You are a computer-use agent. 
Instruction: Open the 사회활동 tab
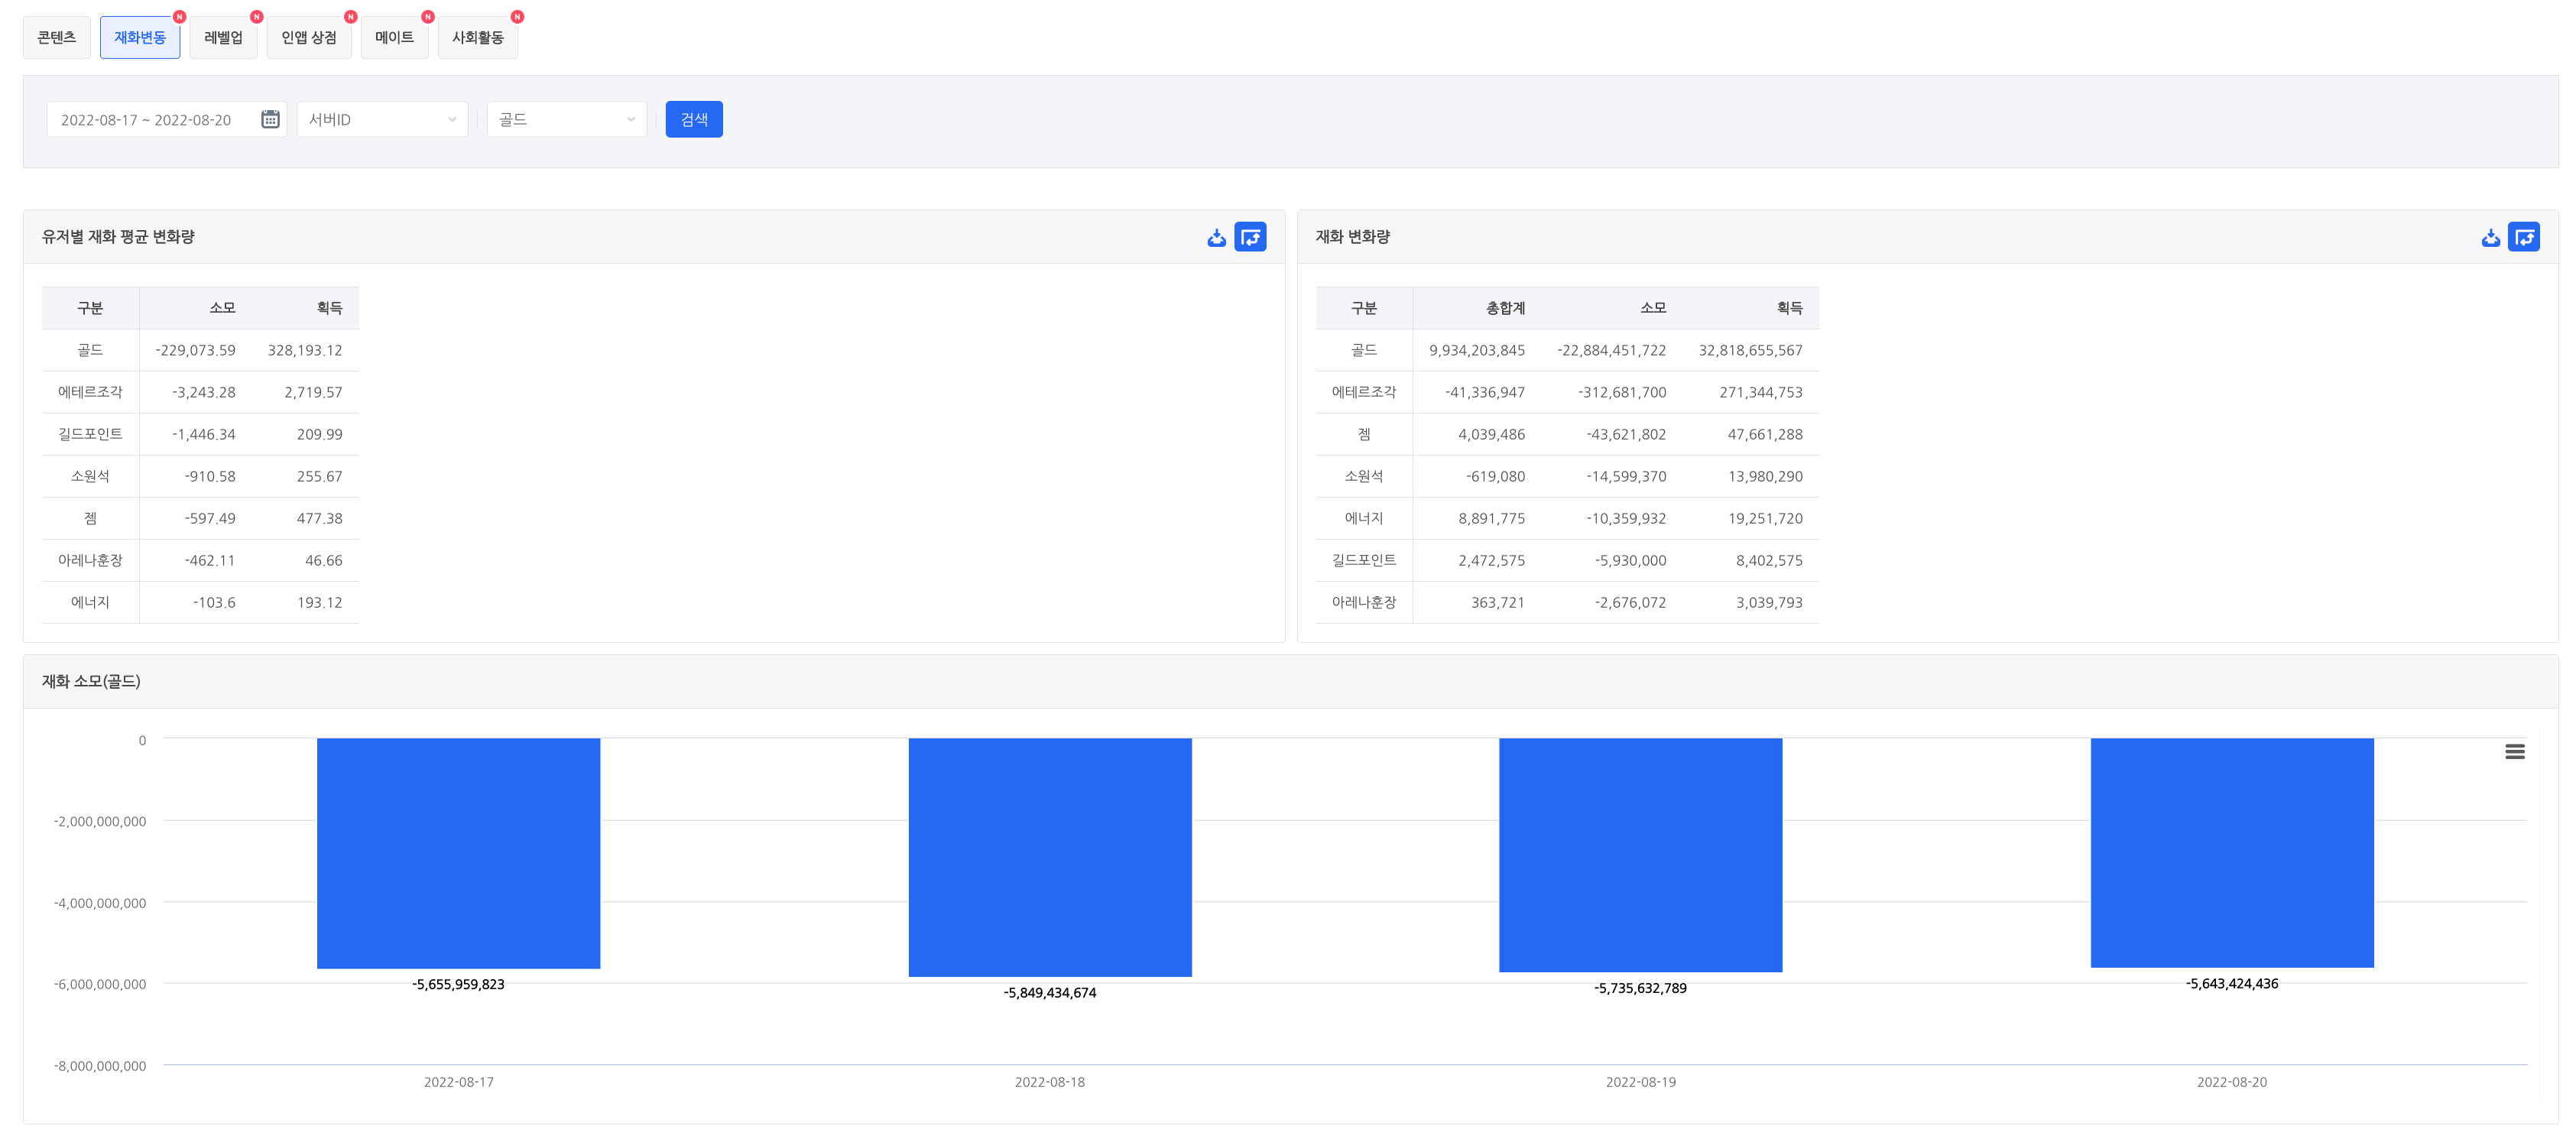pyautogui.click(x=478, y=37)
